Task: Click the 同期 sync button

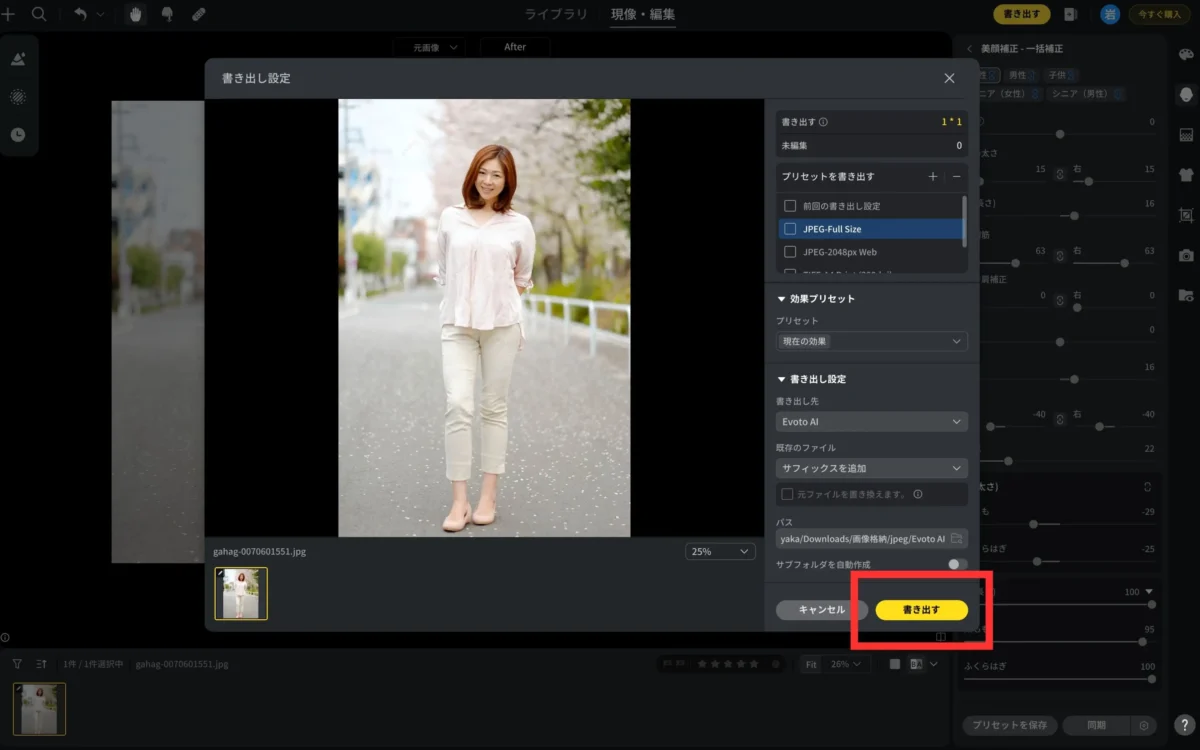Action: tap(1096, 725)
